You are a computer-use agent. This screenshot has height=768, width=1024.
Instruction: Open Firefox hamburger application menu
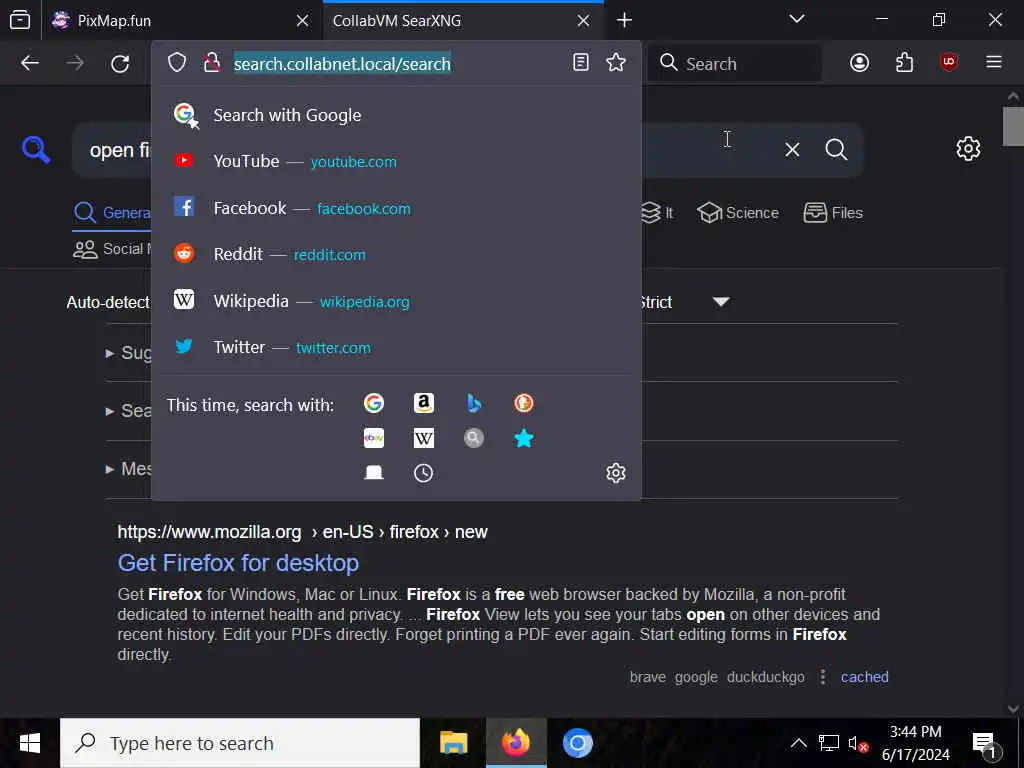click(x=994, y=63)
